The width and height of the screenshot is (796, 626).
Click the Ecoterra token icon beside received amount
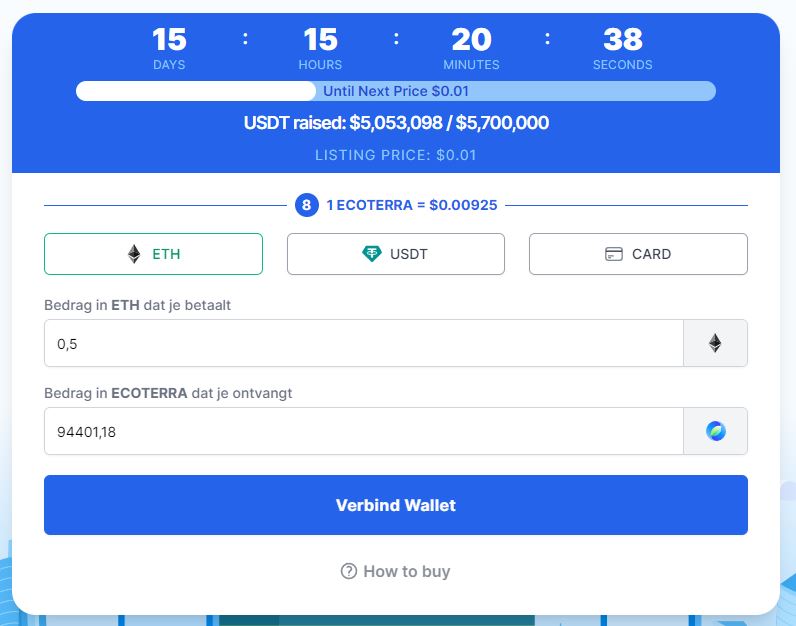pyautogui.click(x=716, y=431)
